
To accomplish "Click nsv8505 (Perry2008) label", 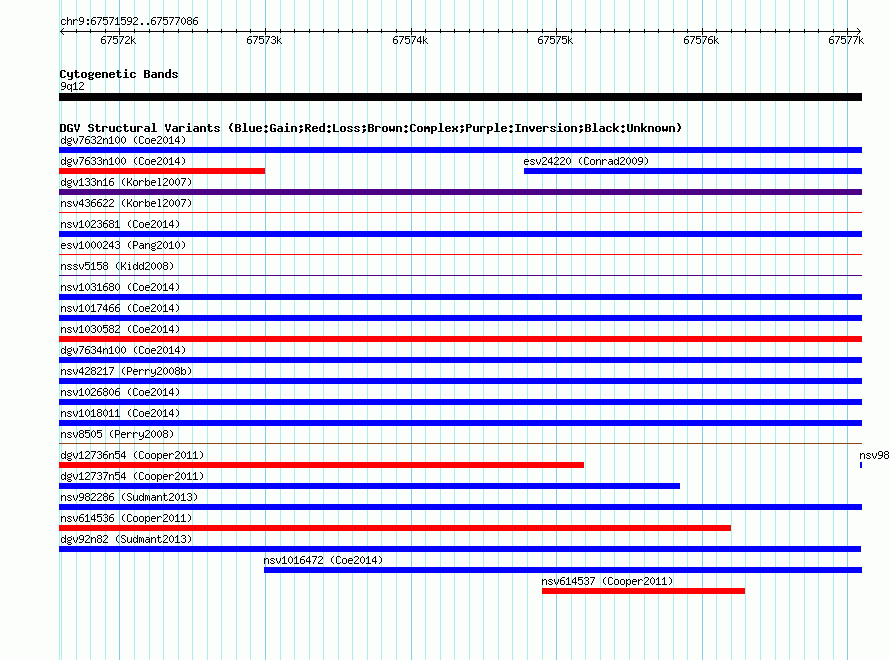I will [x=117, y=434].
